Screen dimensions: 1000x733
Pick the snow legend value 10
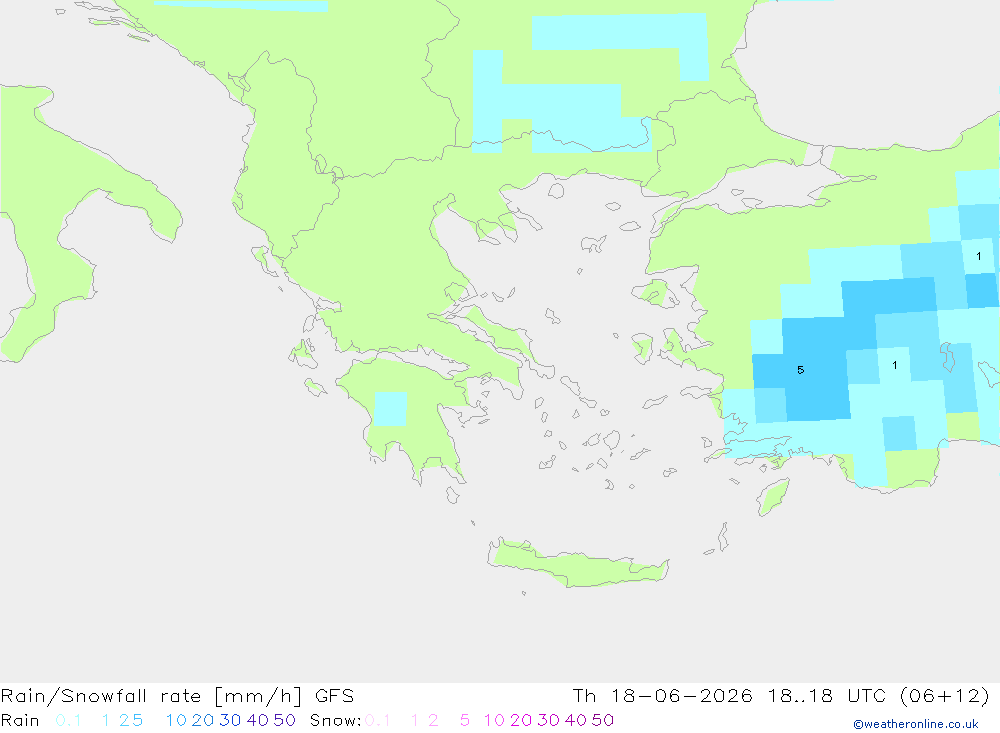pyautogui.click(x=494, y=720)
